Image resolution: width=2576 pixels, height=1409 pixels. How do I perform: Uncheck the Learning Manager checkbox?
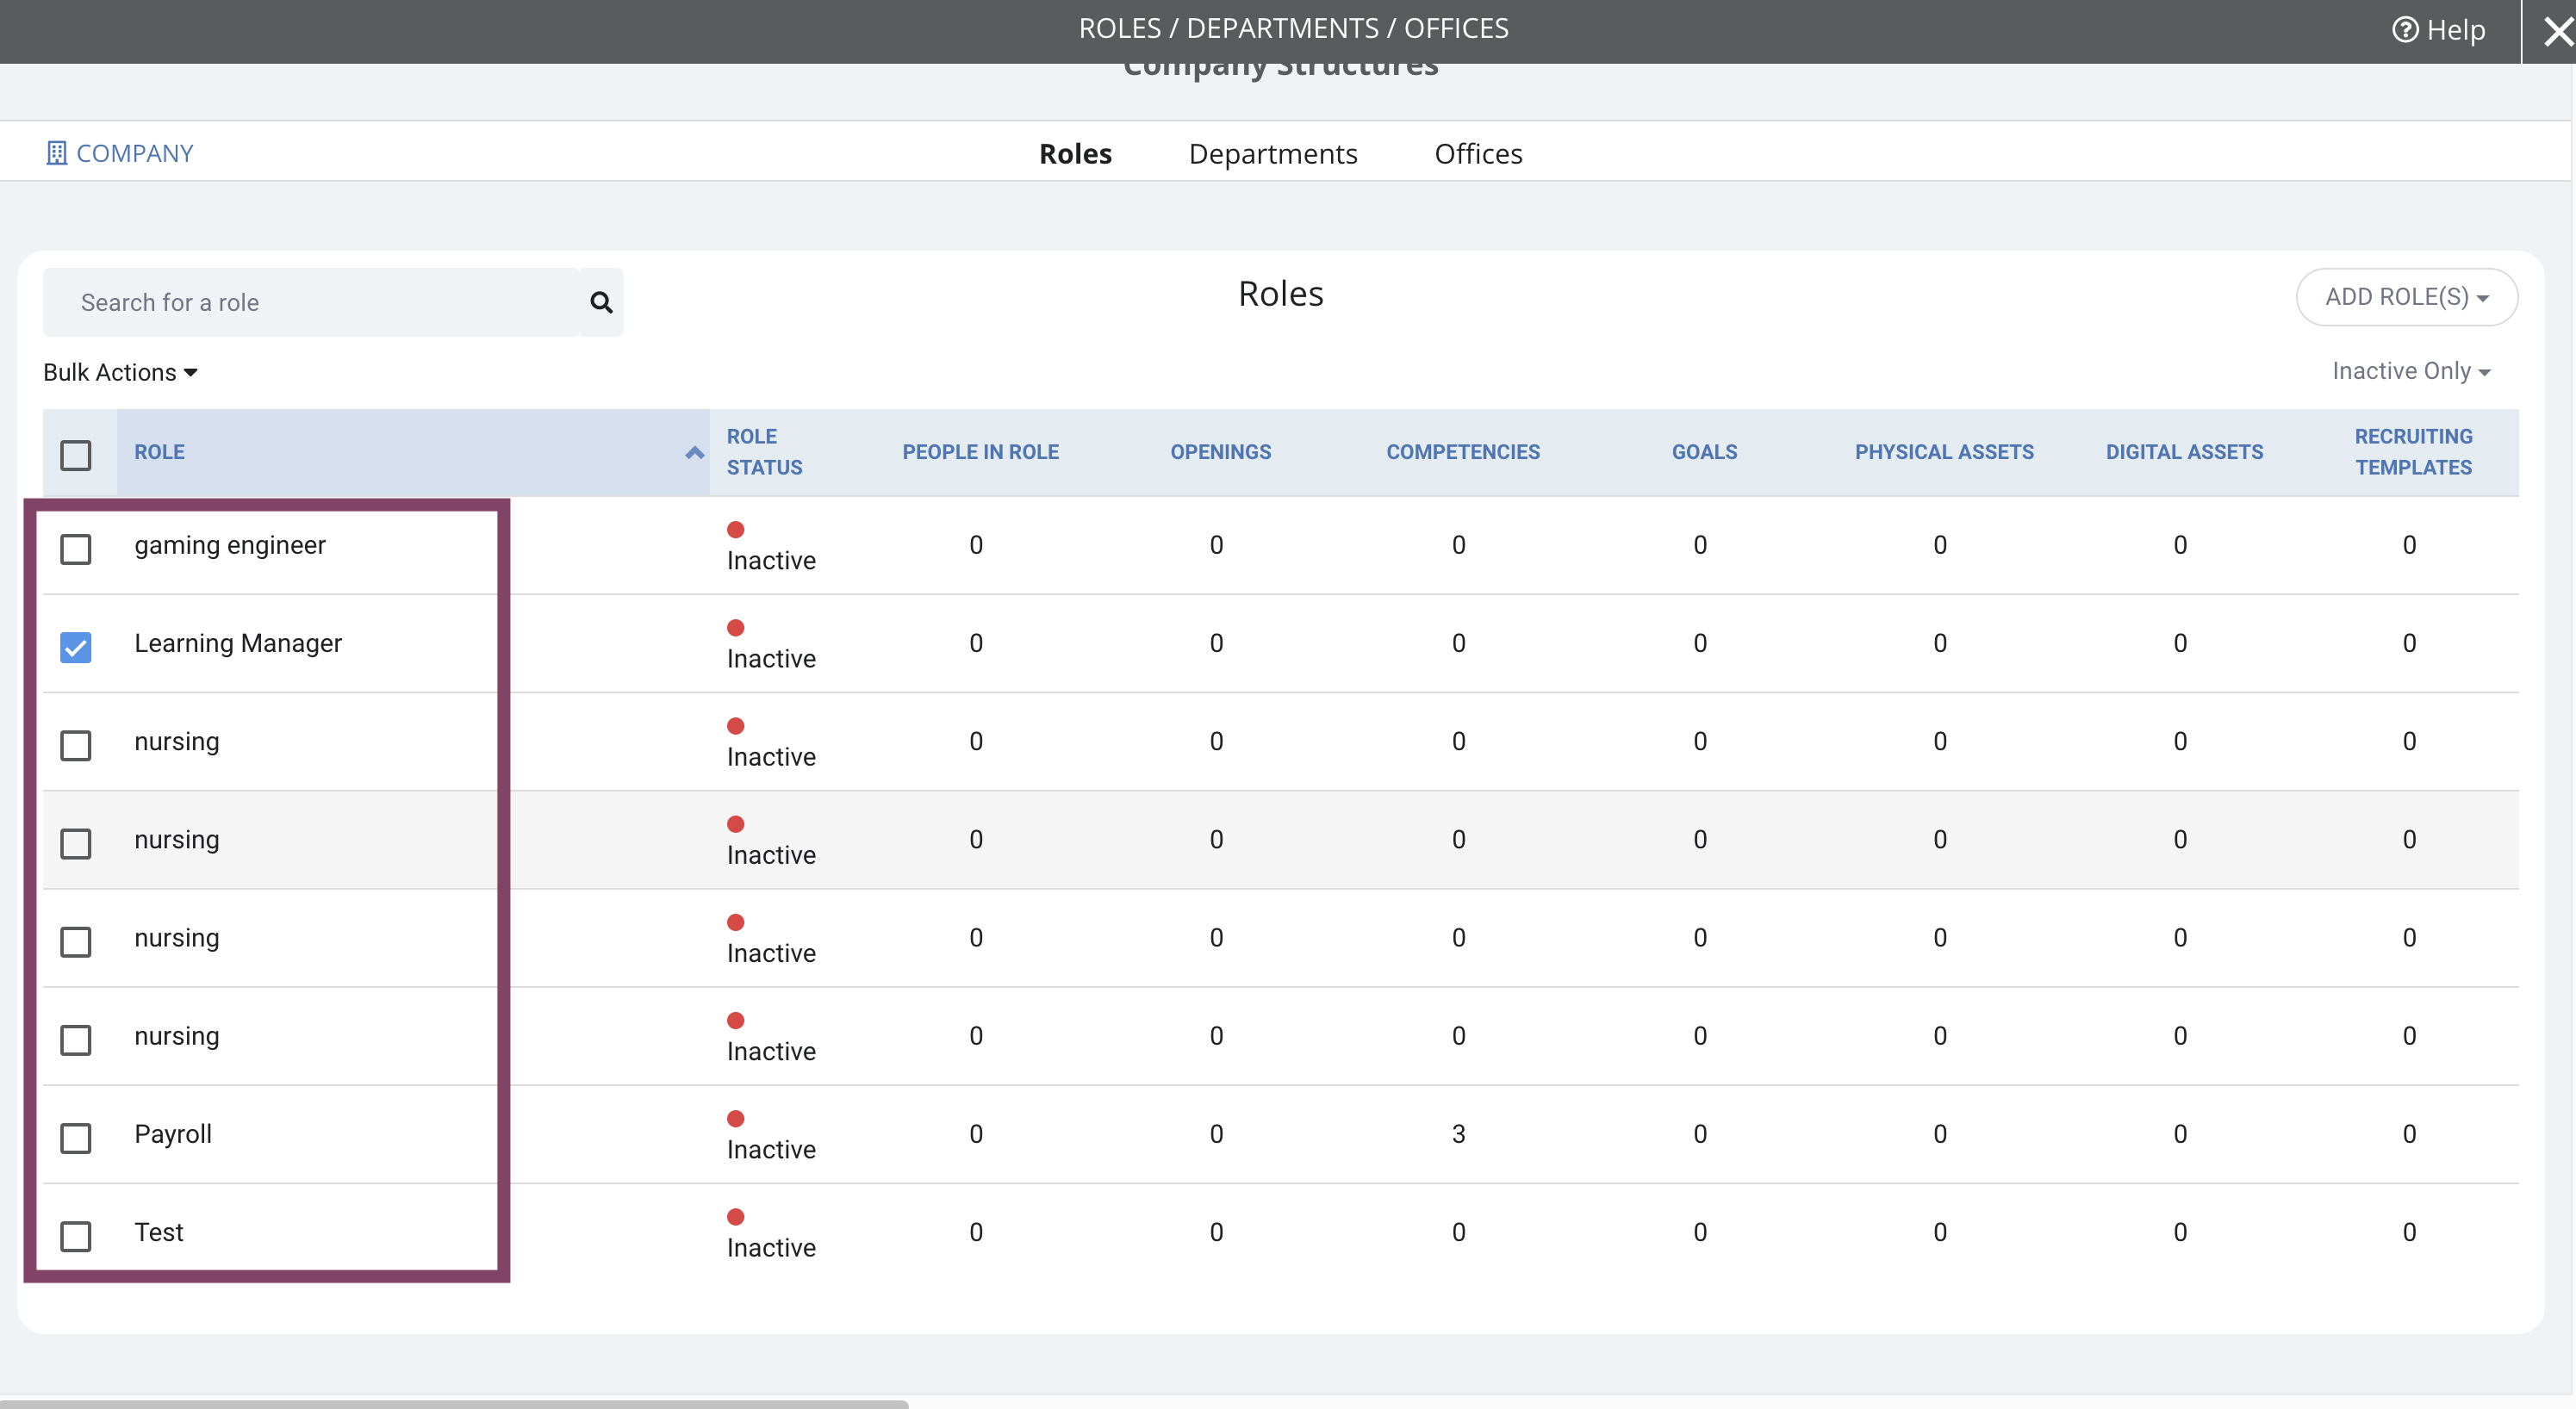coord(76,647)
